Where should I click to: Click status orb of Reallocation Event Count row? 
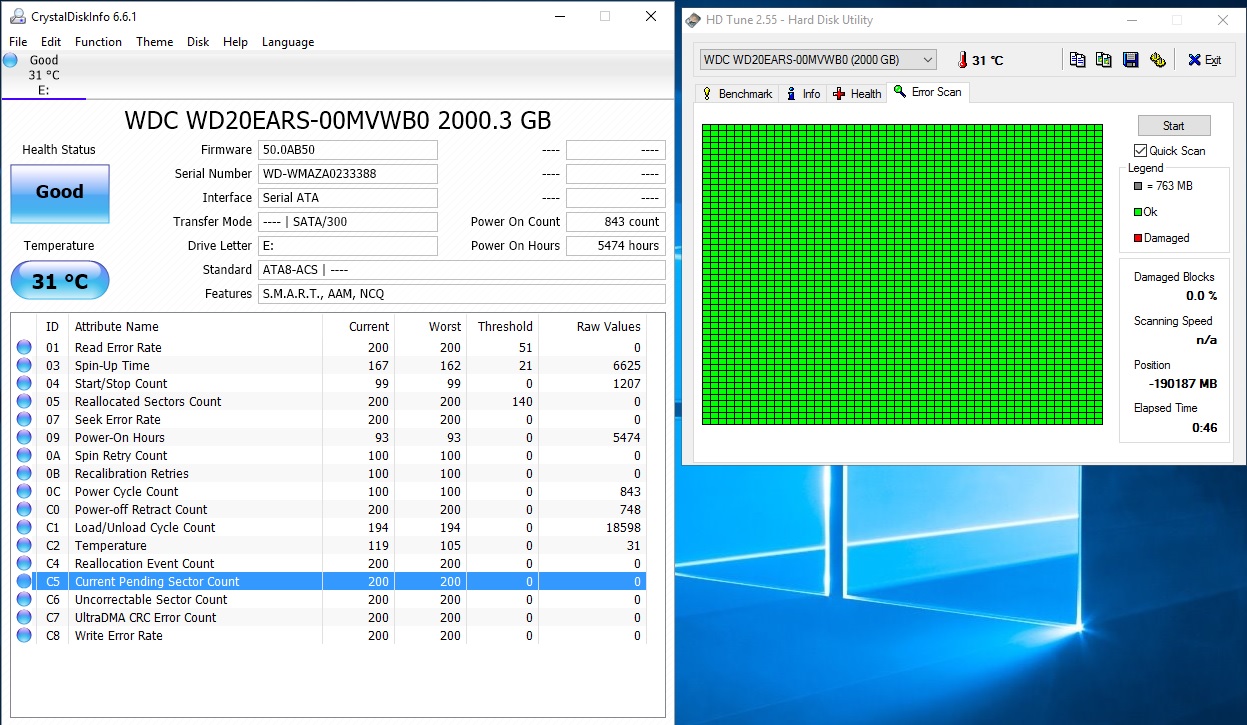[24, 564]
